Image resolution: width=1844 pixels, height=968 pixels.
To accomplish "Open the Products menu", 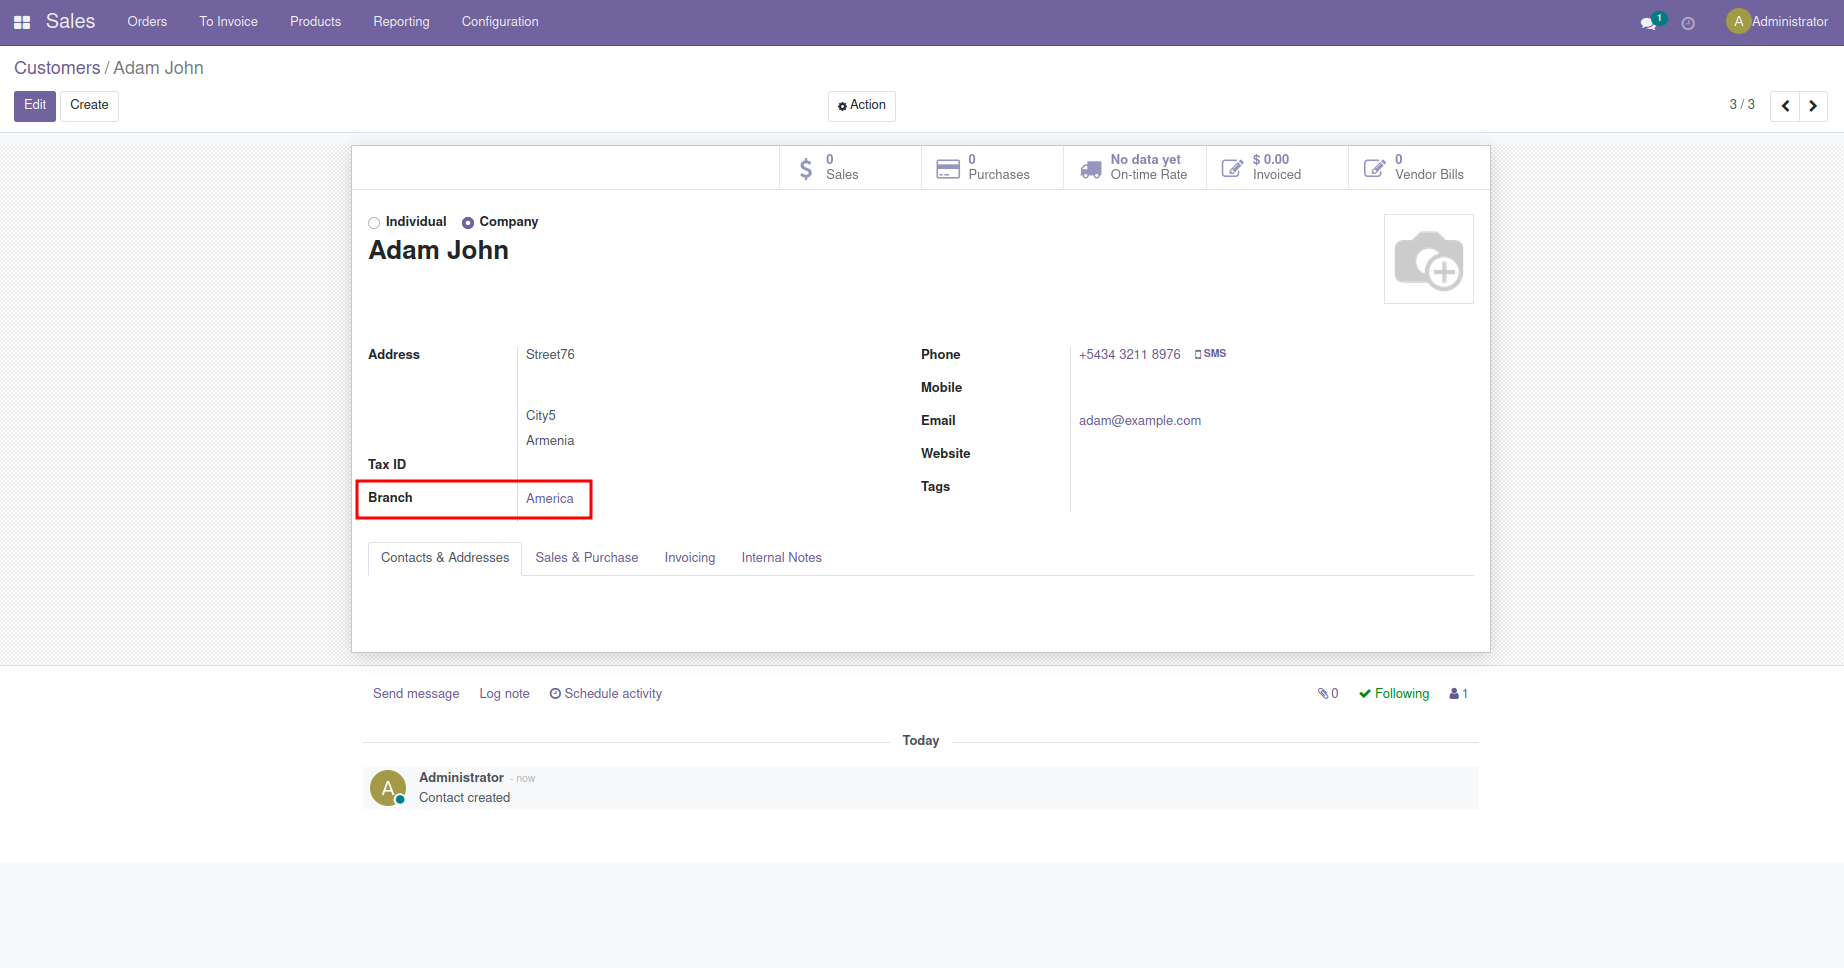I will [x=315, y=22].
